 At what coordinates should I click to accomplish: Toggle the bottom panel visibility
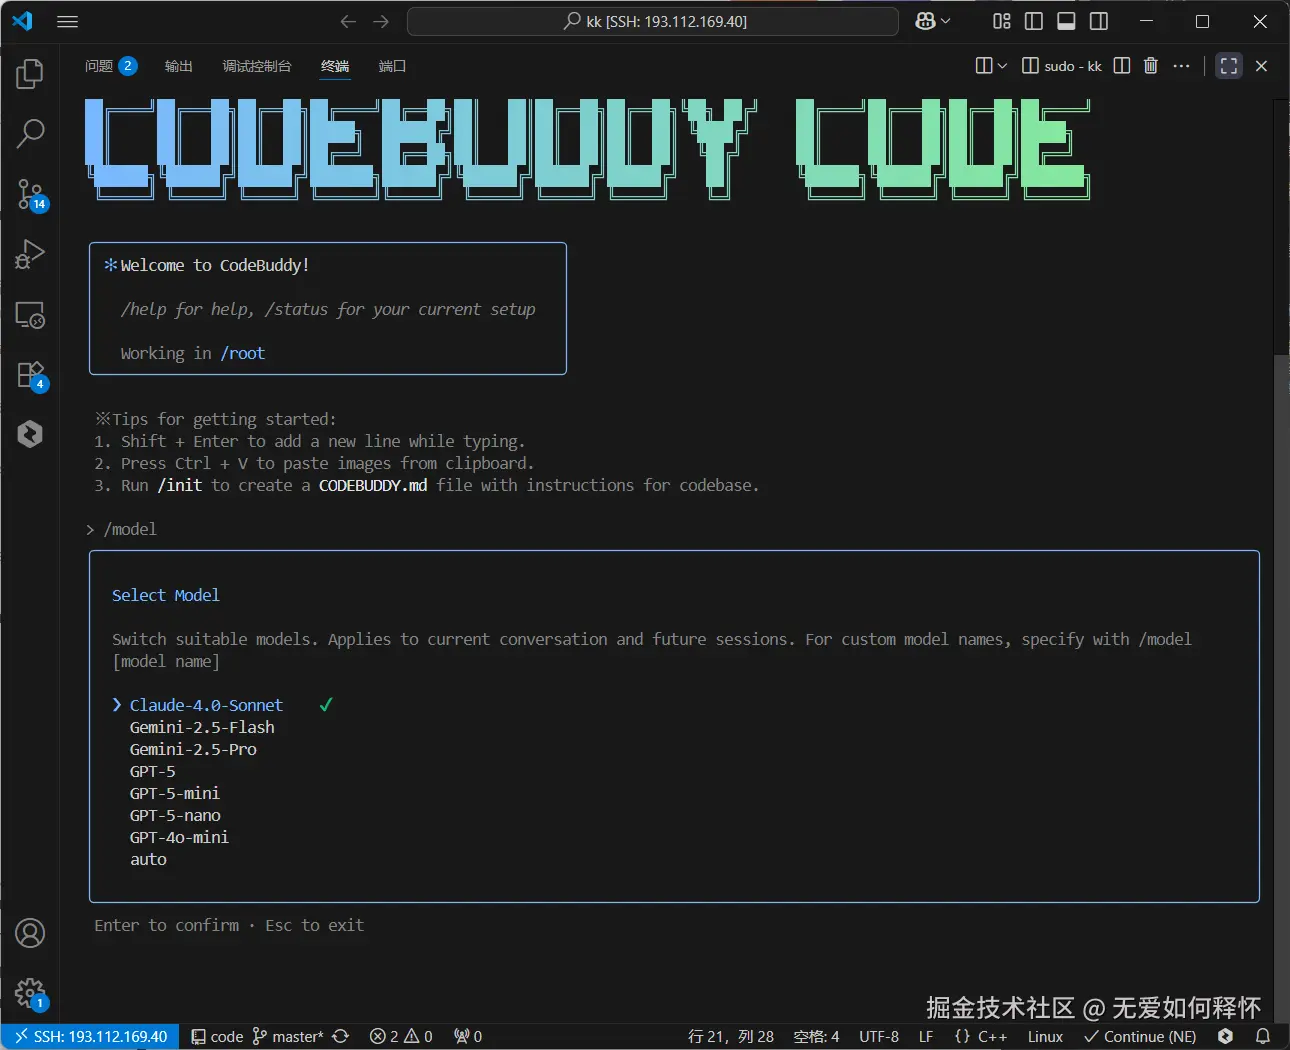pyautogui.click(x=1066, y=21)
